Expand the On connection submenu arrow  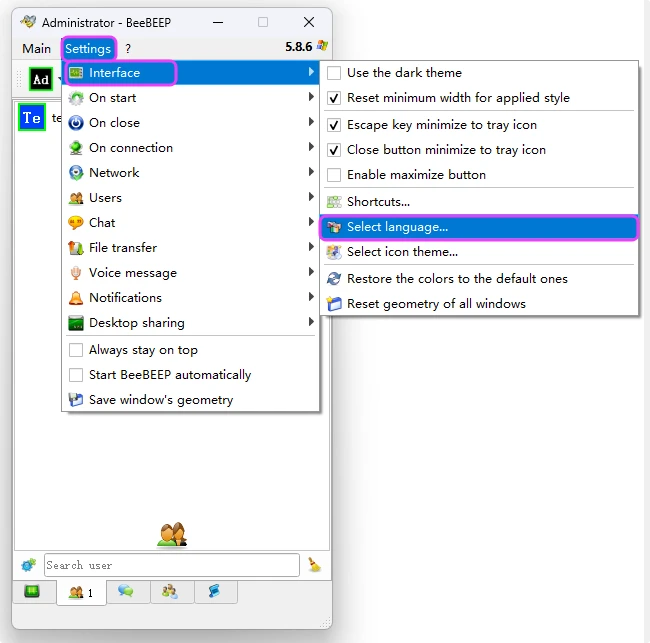click(311, 147)
